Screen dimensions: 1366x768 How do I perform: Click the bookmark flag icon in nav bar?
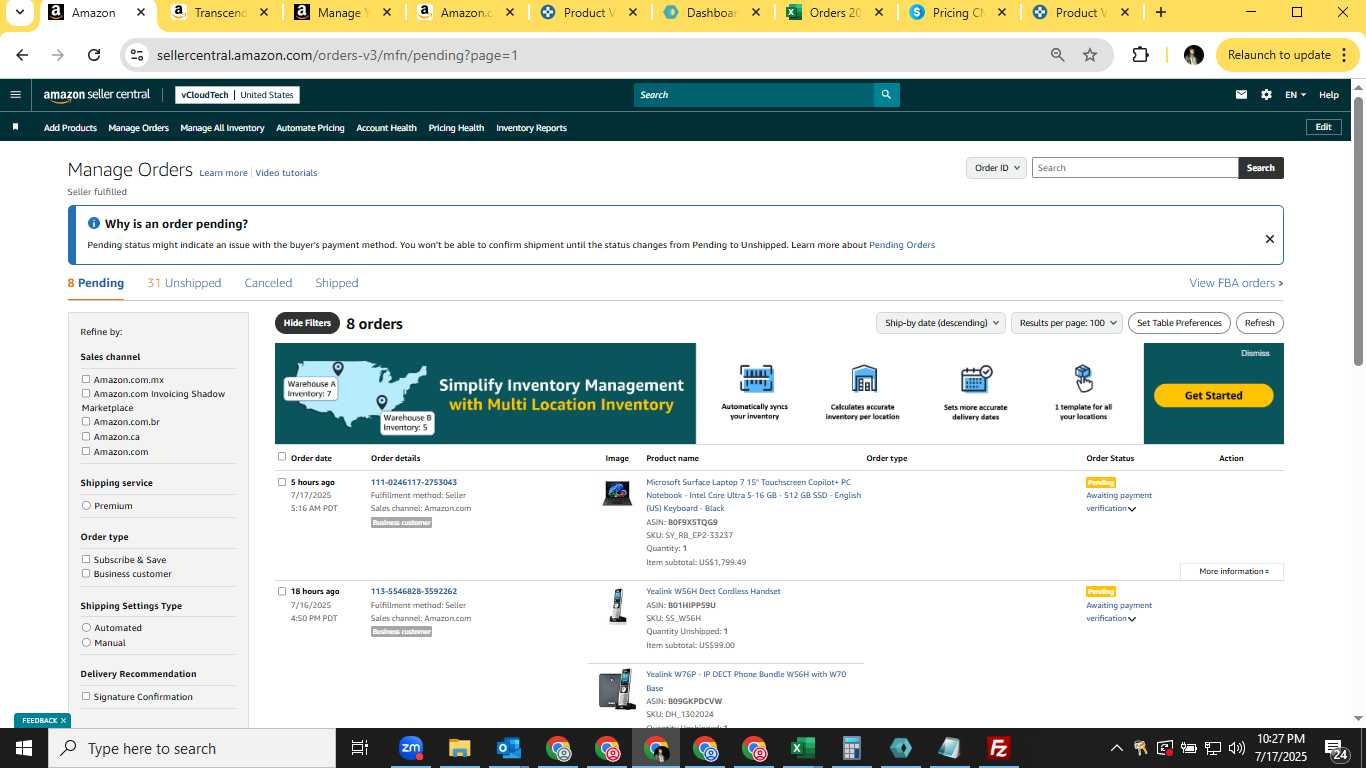pyautogui.click(x=15, y=127)
